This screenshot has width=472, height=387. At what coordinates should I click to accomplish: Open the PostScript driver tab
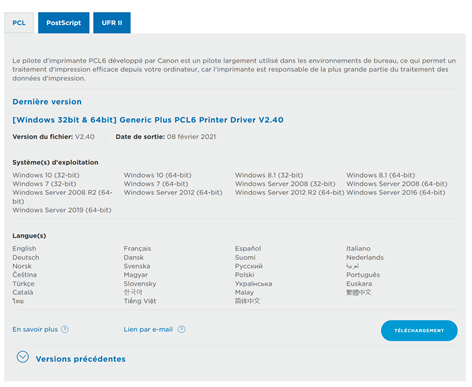pos(64,23)
